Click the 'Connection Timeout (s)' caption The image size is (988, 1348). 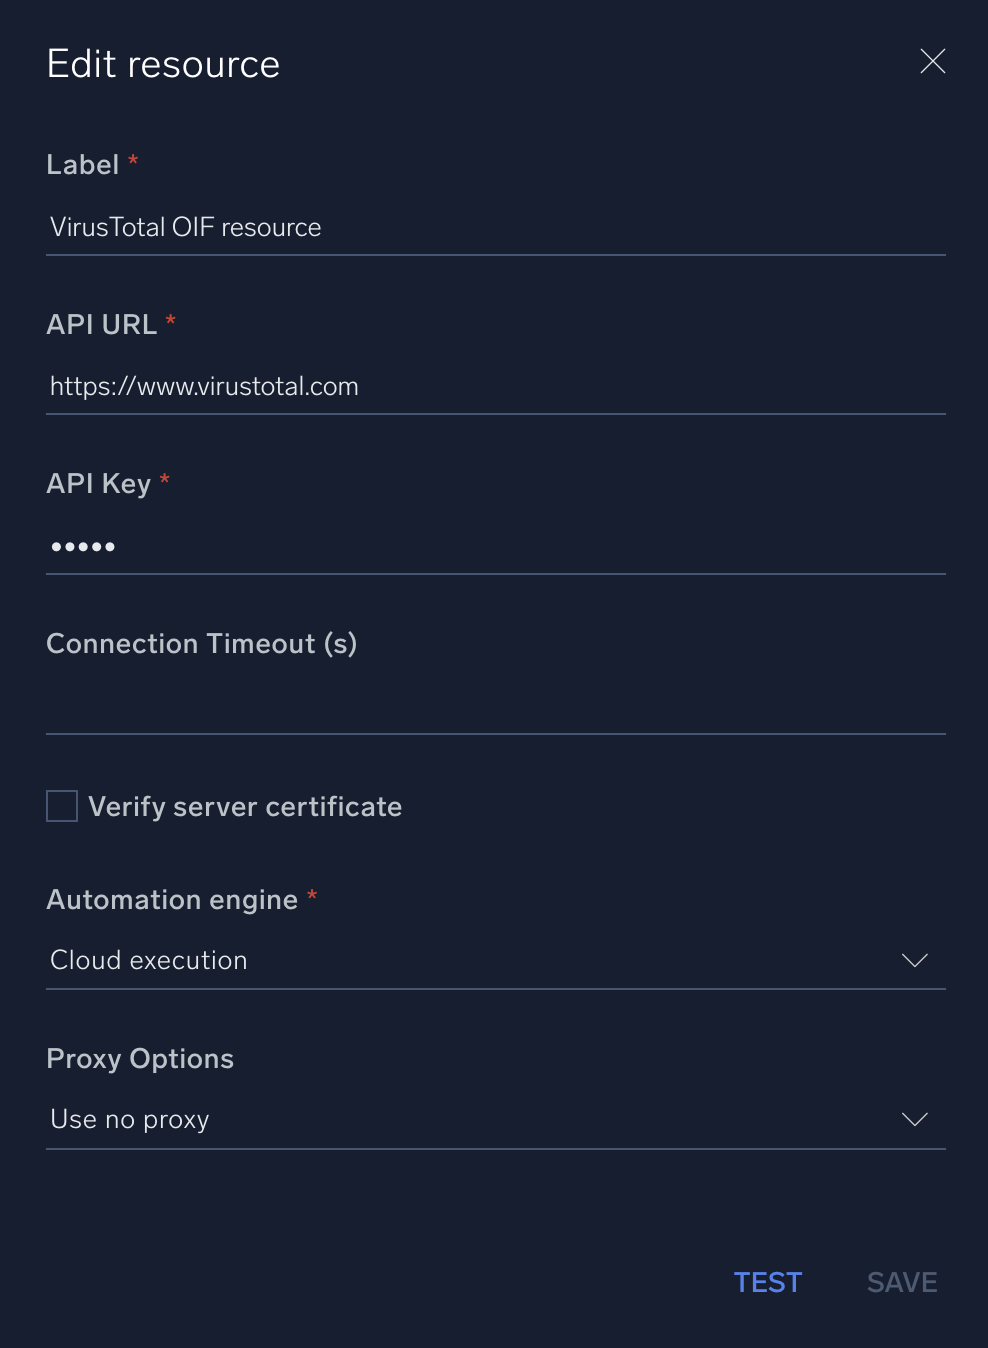tap(202, 644)
